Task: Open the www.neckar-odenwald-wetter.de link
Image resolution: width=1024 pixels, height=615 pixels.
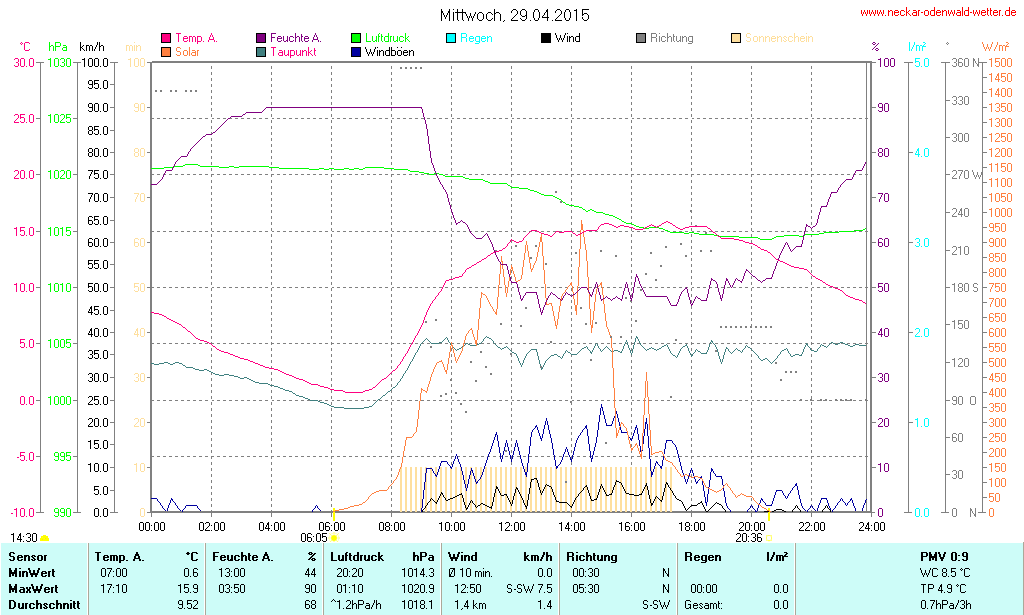Action: 939,13
